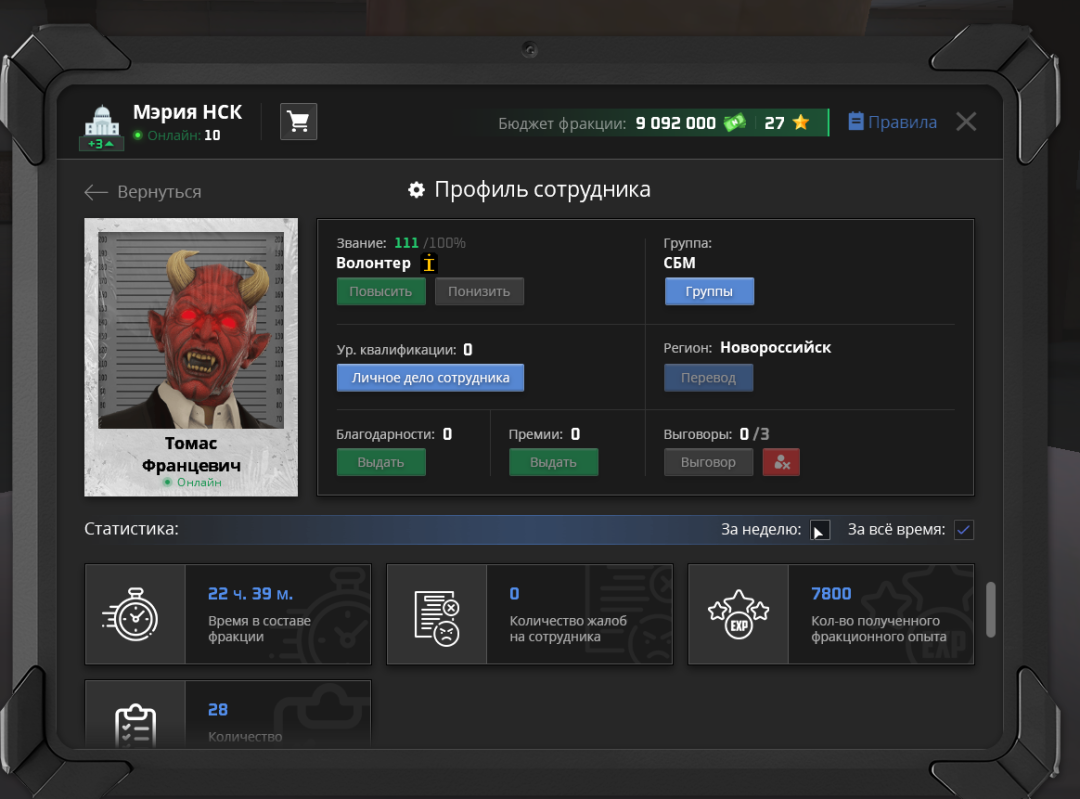
Task: Click the Мэрия НСК title
Action: (187, 112)
